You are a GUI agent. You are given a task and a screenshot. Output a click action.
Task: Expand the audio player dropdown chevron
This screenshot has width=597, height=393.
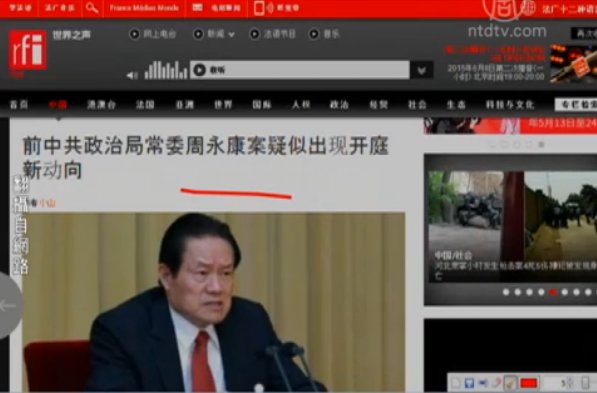pyautogui.click(x=421, y=70)
